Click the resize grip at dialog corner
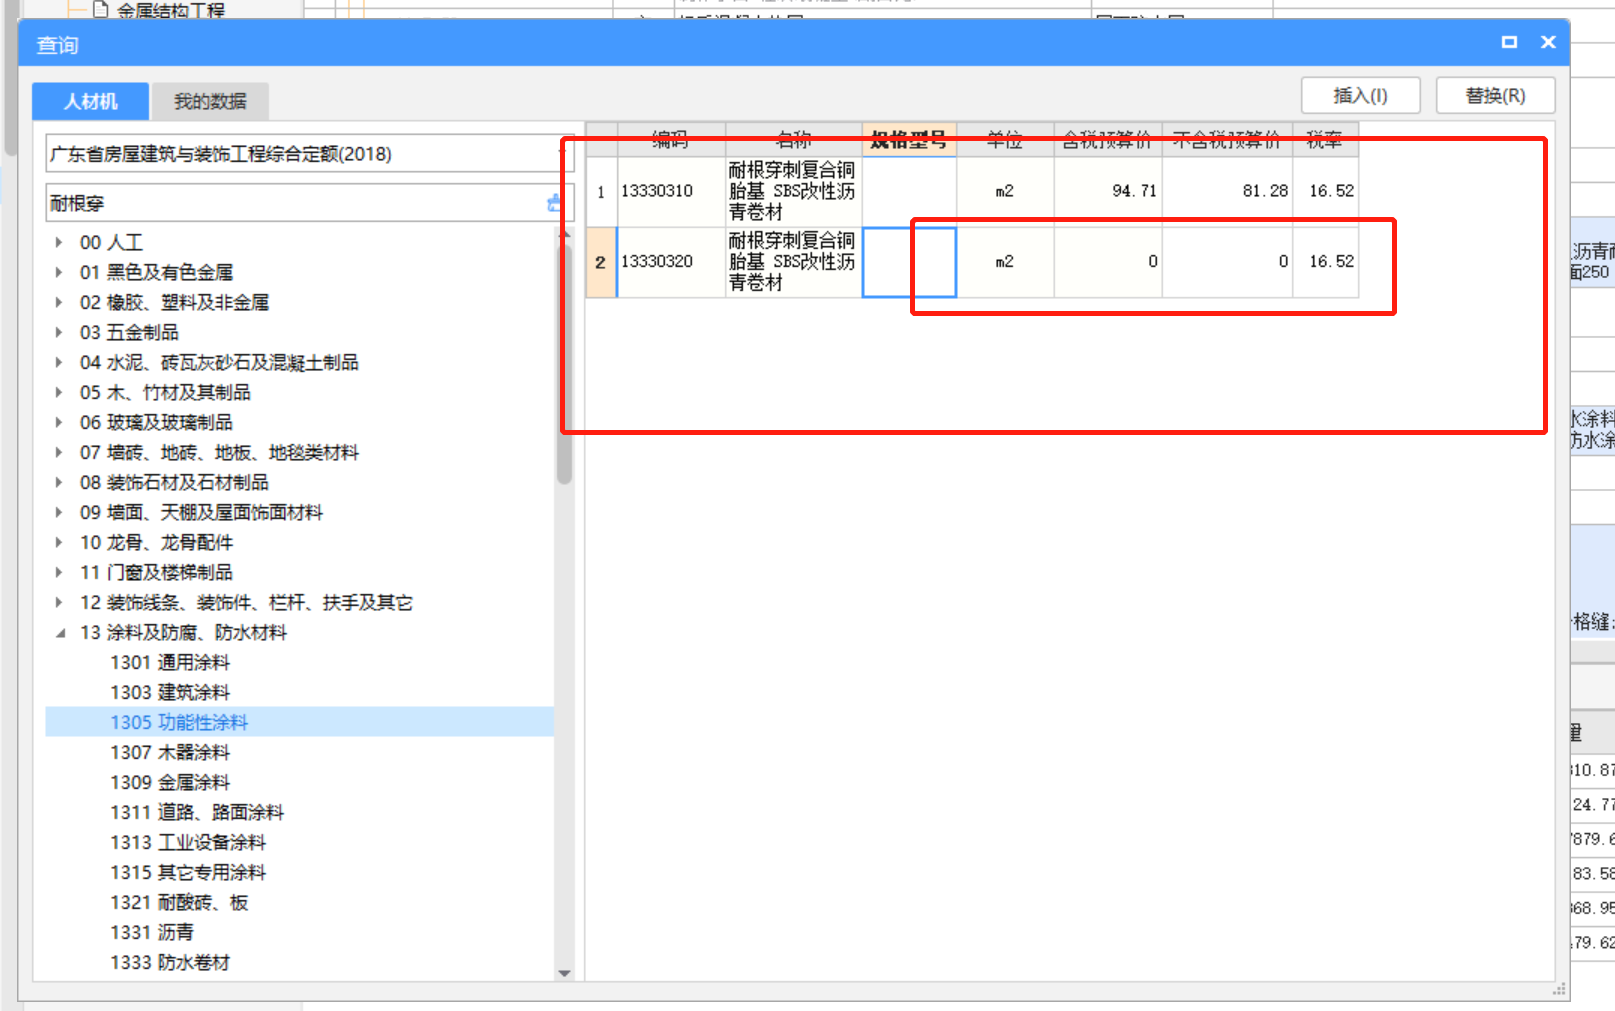This screenshot has height=1011, width=1615. (x=1559, y=989)
